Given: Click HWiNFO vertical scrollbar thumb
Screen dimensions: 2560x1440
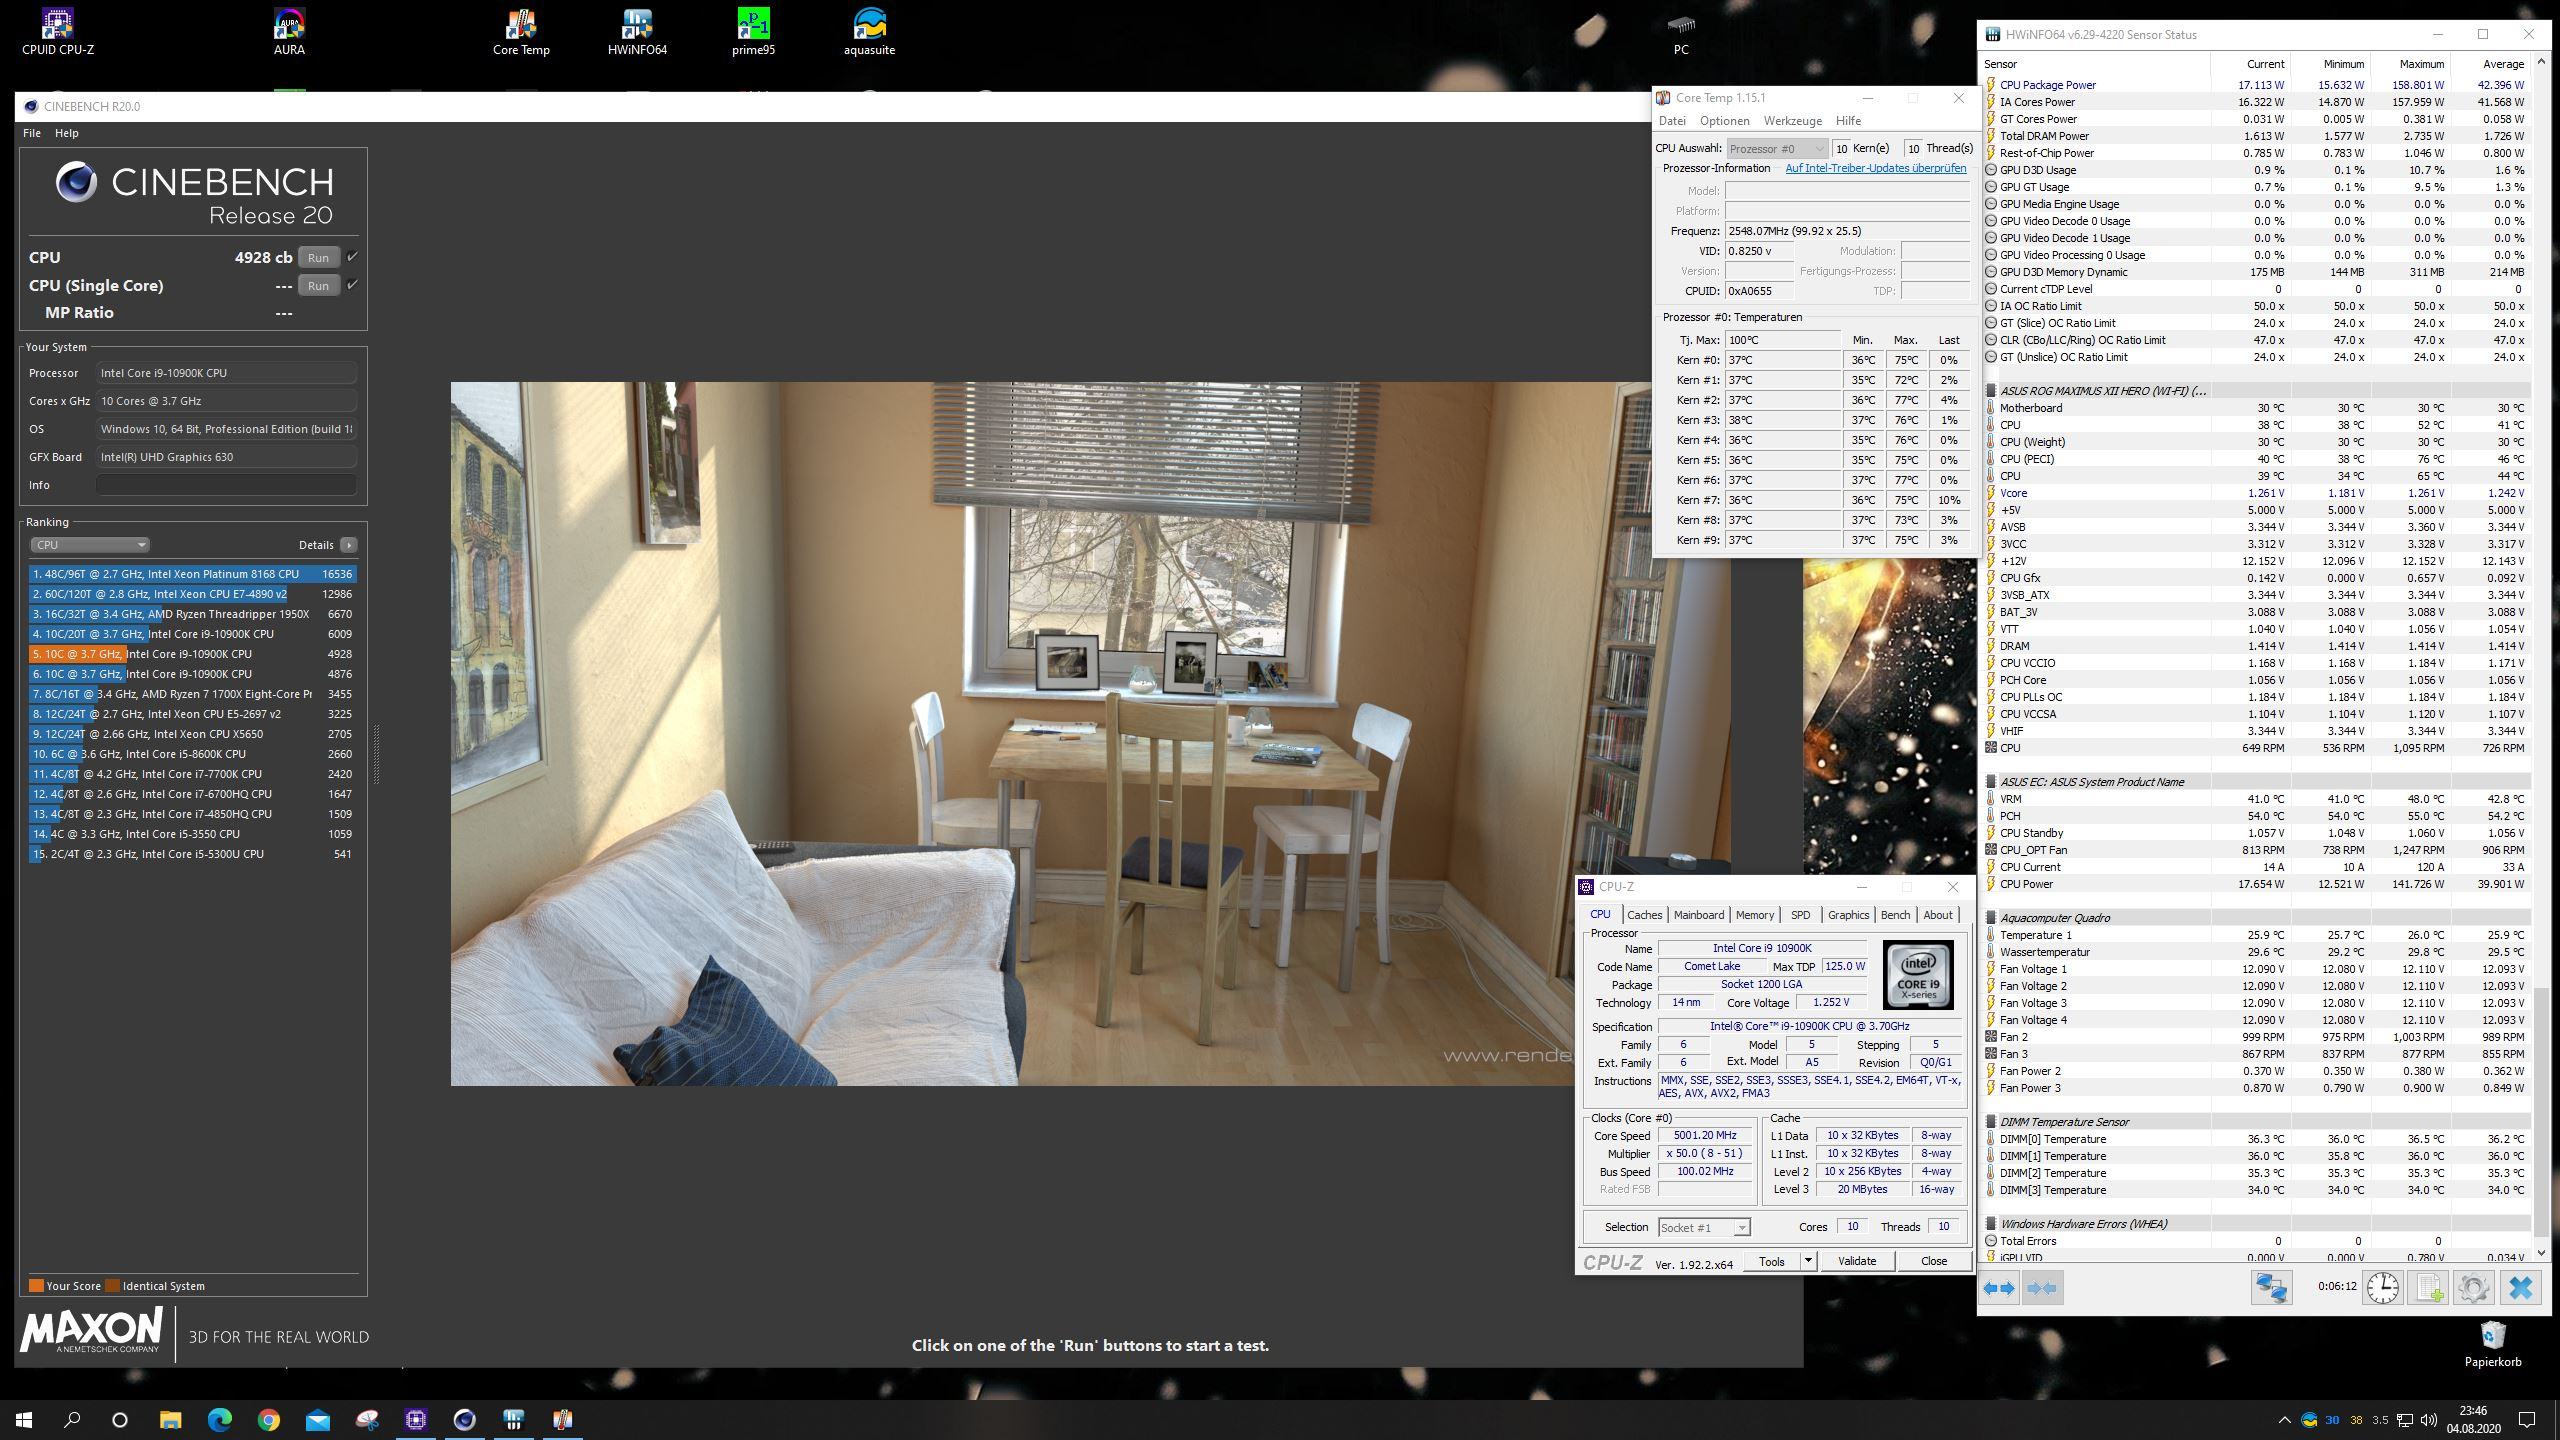Looking at the screenshot, I should [2541, 1110].
